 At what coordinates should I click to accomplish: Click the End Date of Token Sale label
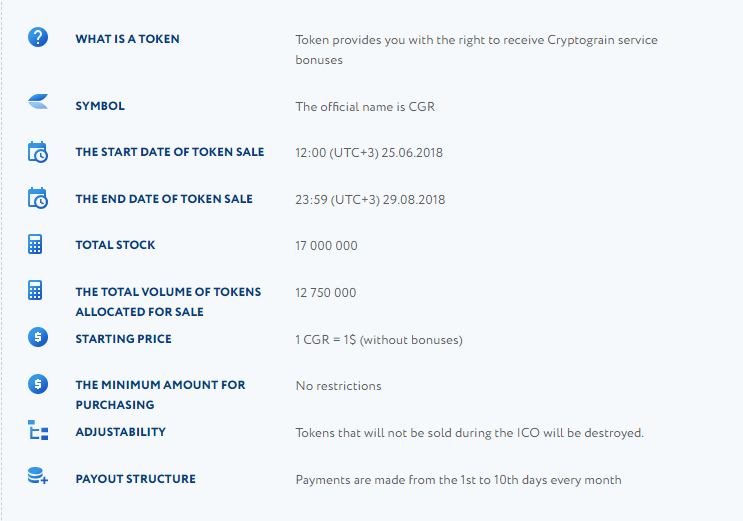(x=164, y=199)
